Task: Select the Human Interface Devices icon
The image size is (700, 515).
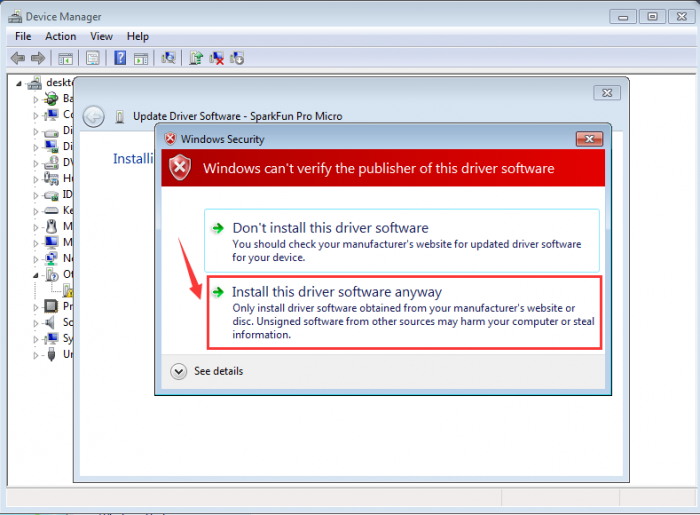Action: (x=51, y=179)
